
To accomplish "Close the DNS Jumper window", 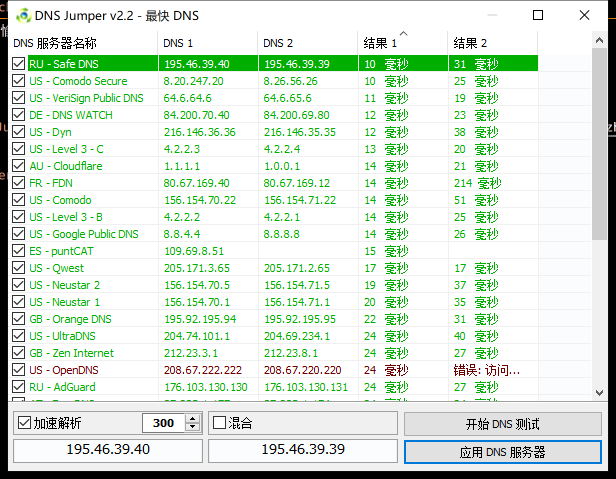I will pos(584,15).
